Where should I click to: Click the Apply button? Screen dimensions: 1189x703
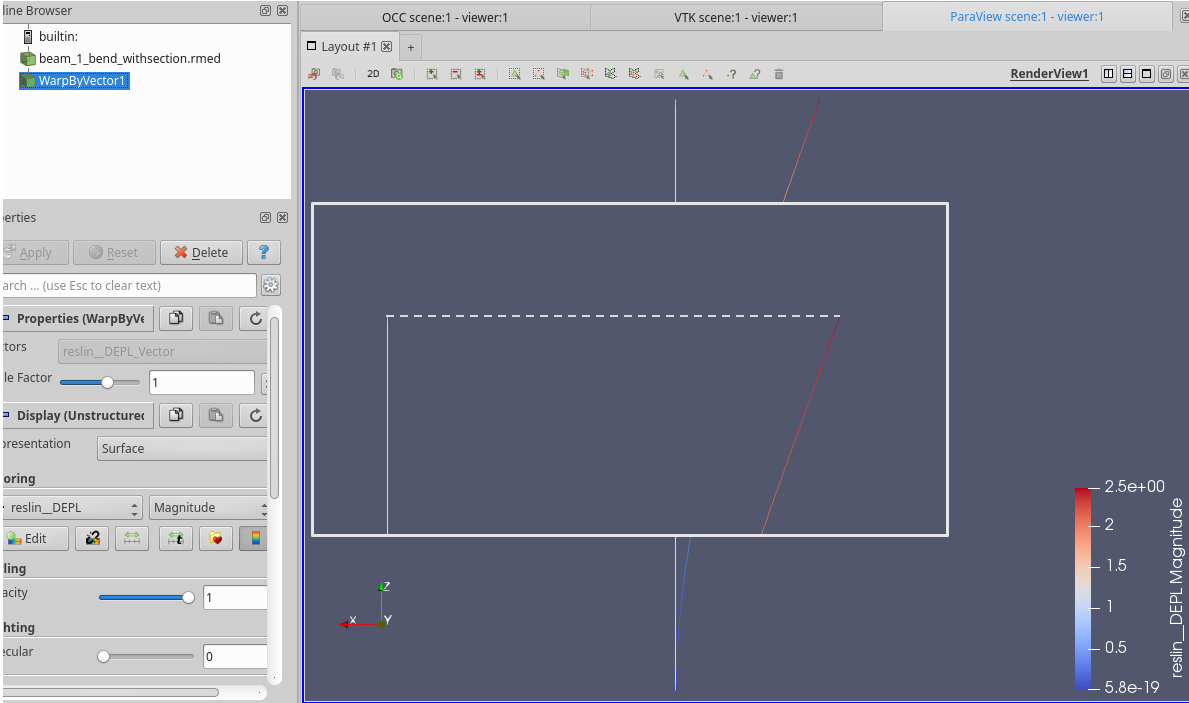(35, 253)
